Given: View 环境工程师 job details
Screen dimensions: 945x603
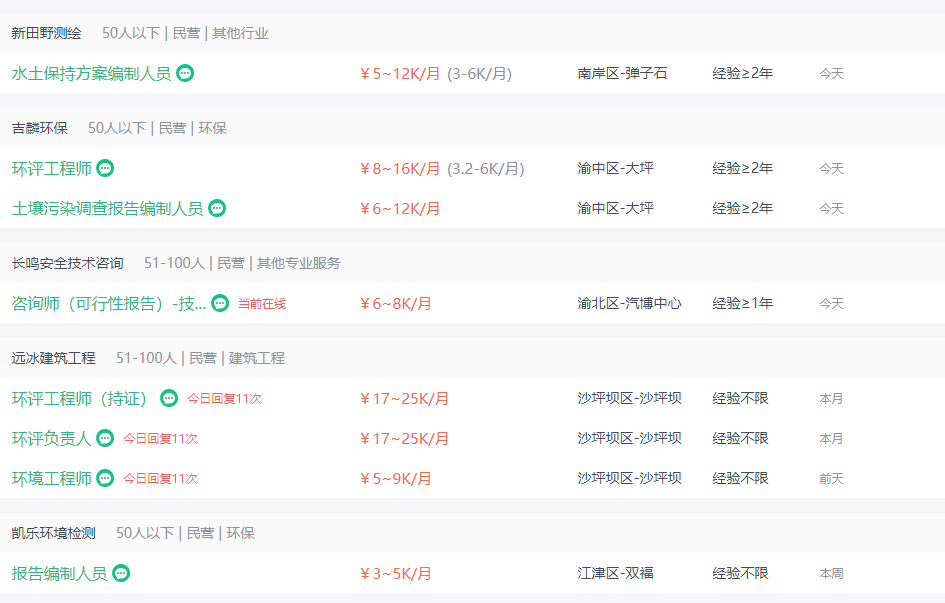Looking at the screenshot, I should (x=51, y=478).
